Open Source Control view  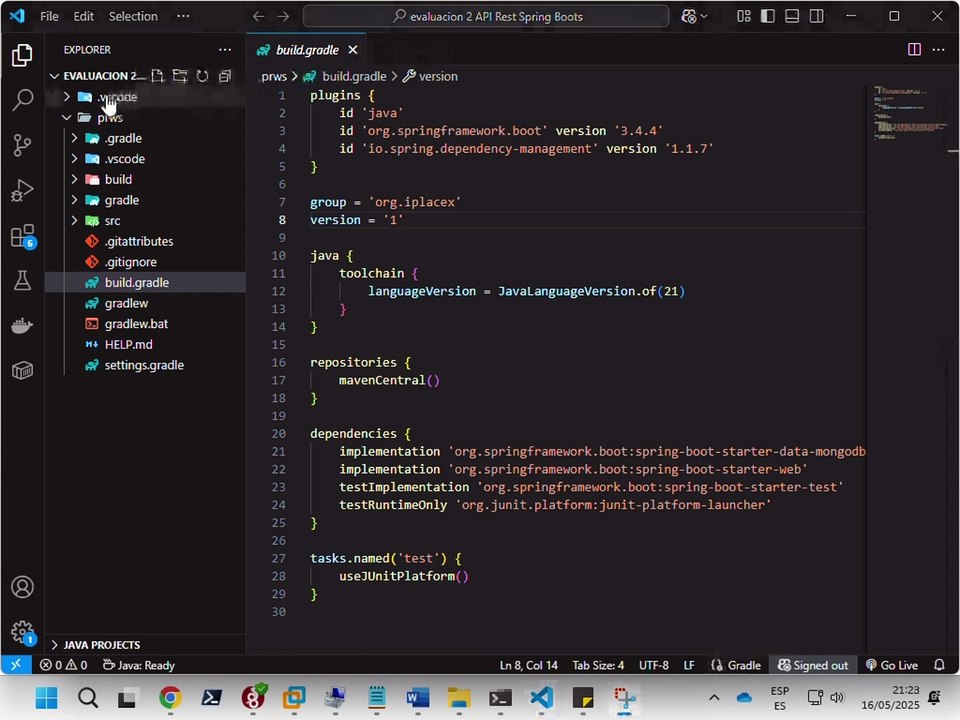[x=22, y=145]
